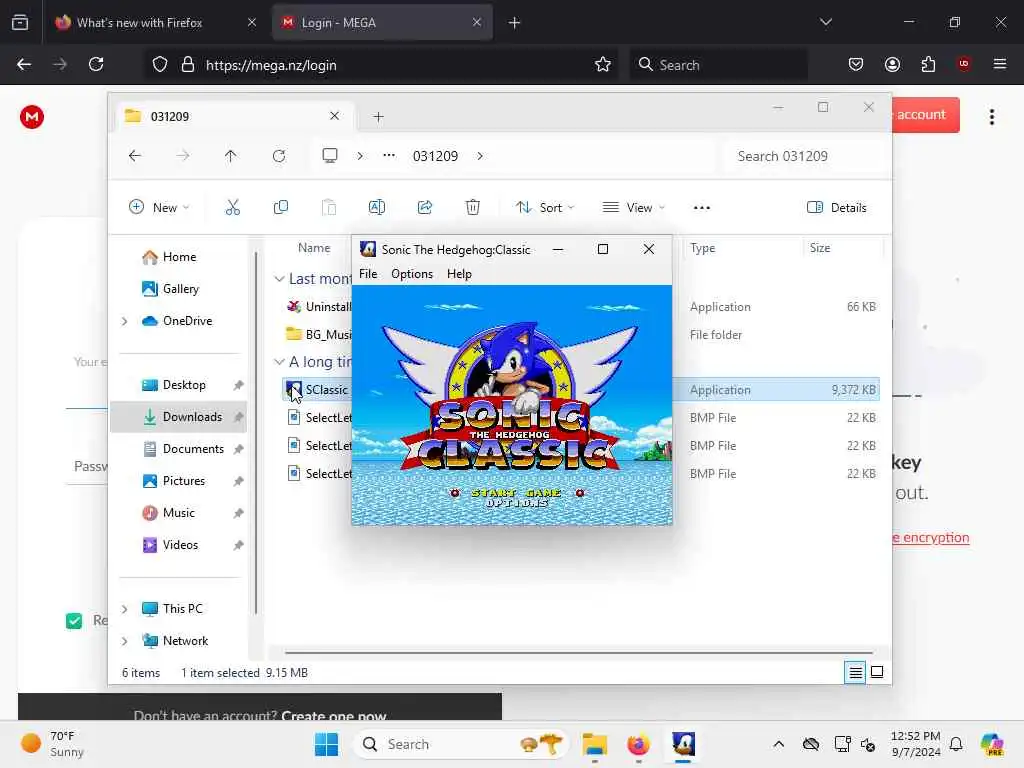Open the Help menu in Sonic window
Image resolution: width=1024 pixels, height=768 pixels.
[459, 274]
